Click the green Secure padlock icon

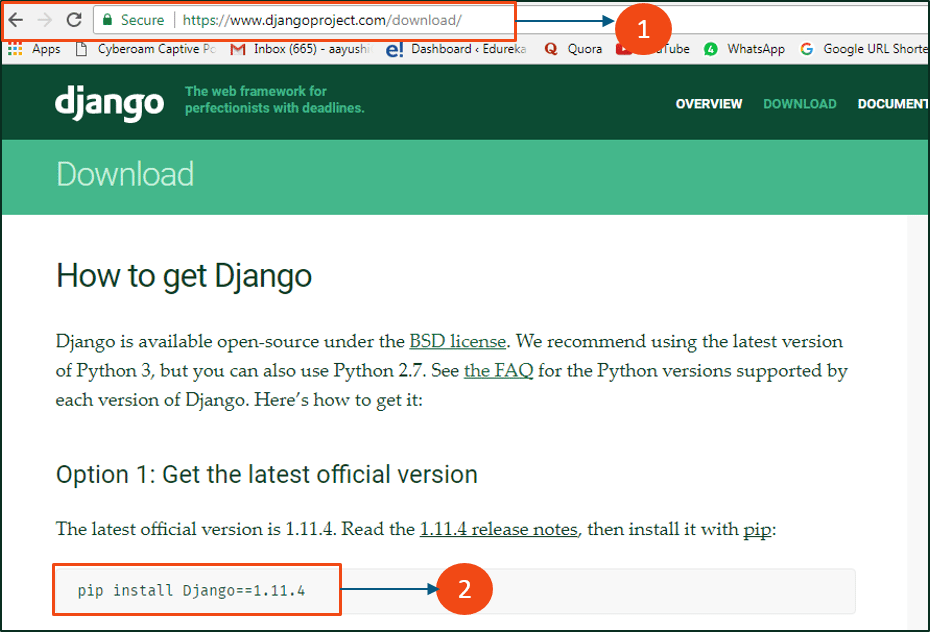[x=107, y=20]
